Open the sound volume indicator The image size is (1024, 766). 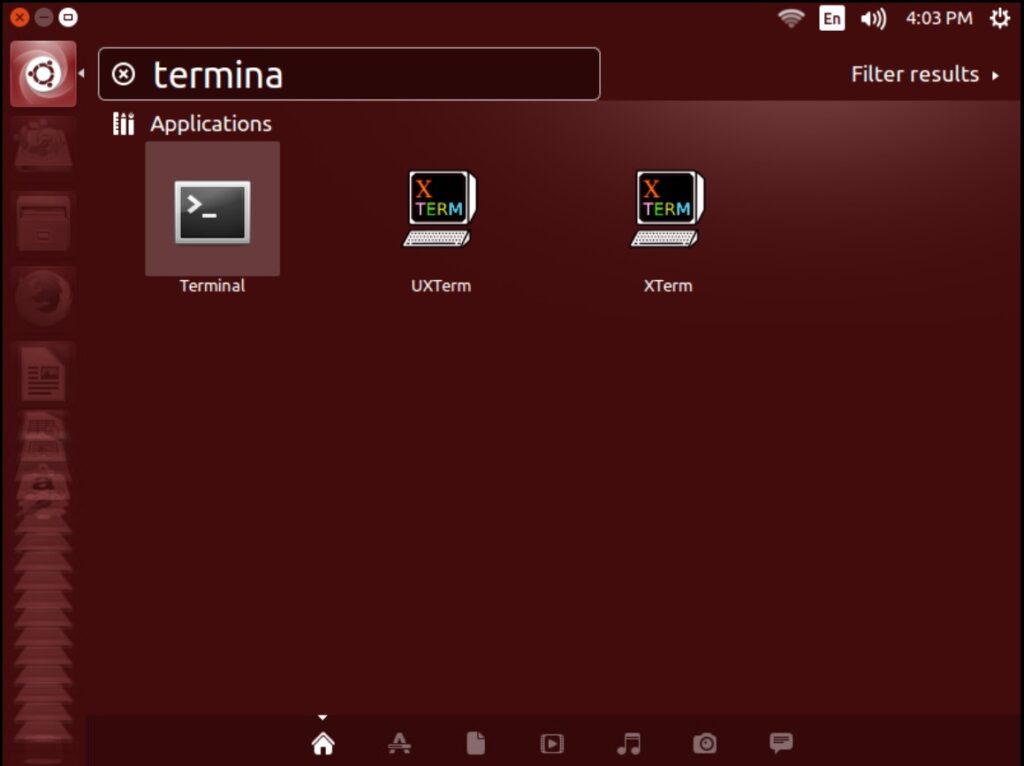[x=873, y=18]
